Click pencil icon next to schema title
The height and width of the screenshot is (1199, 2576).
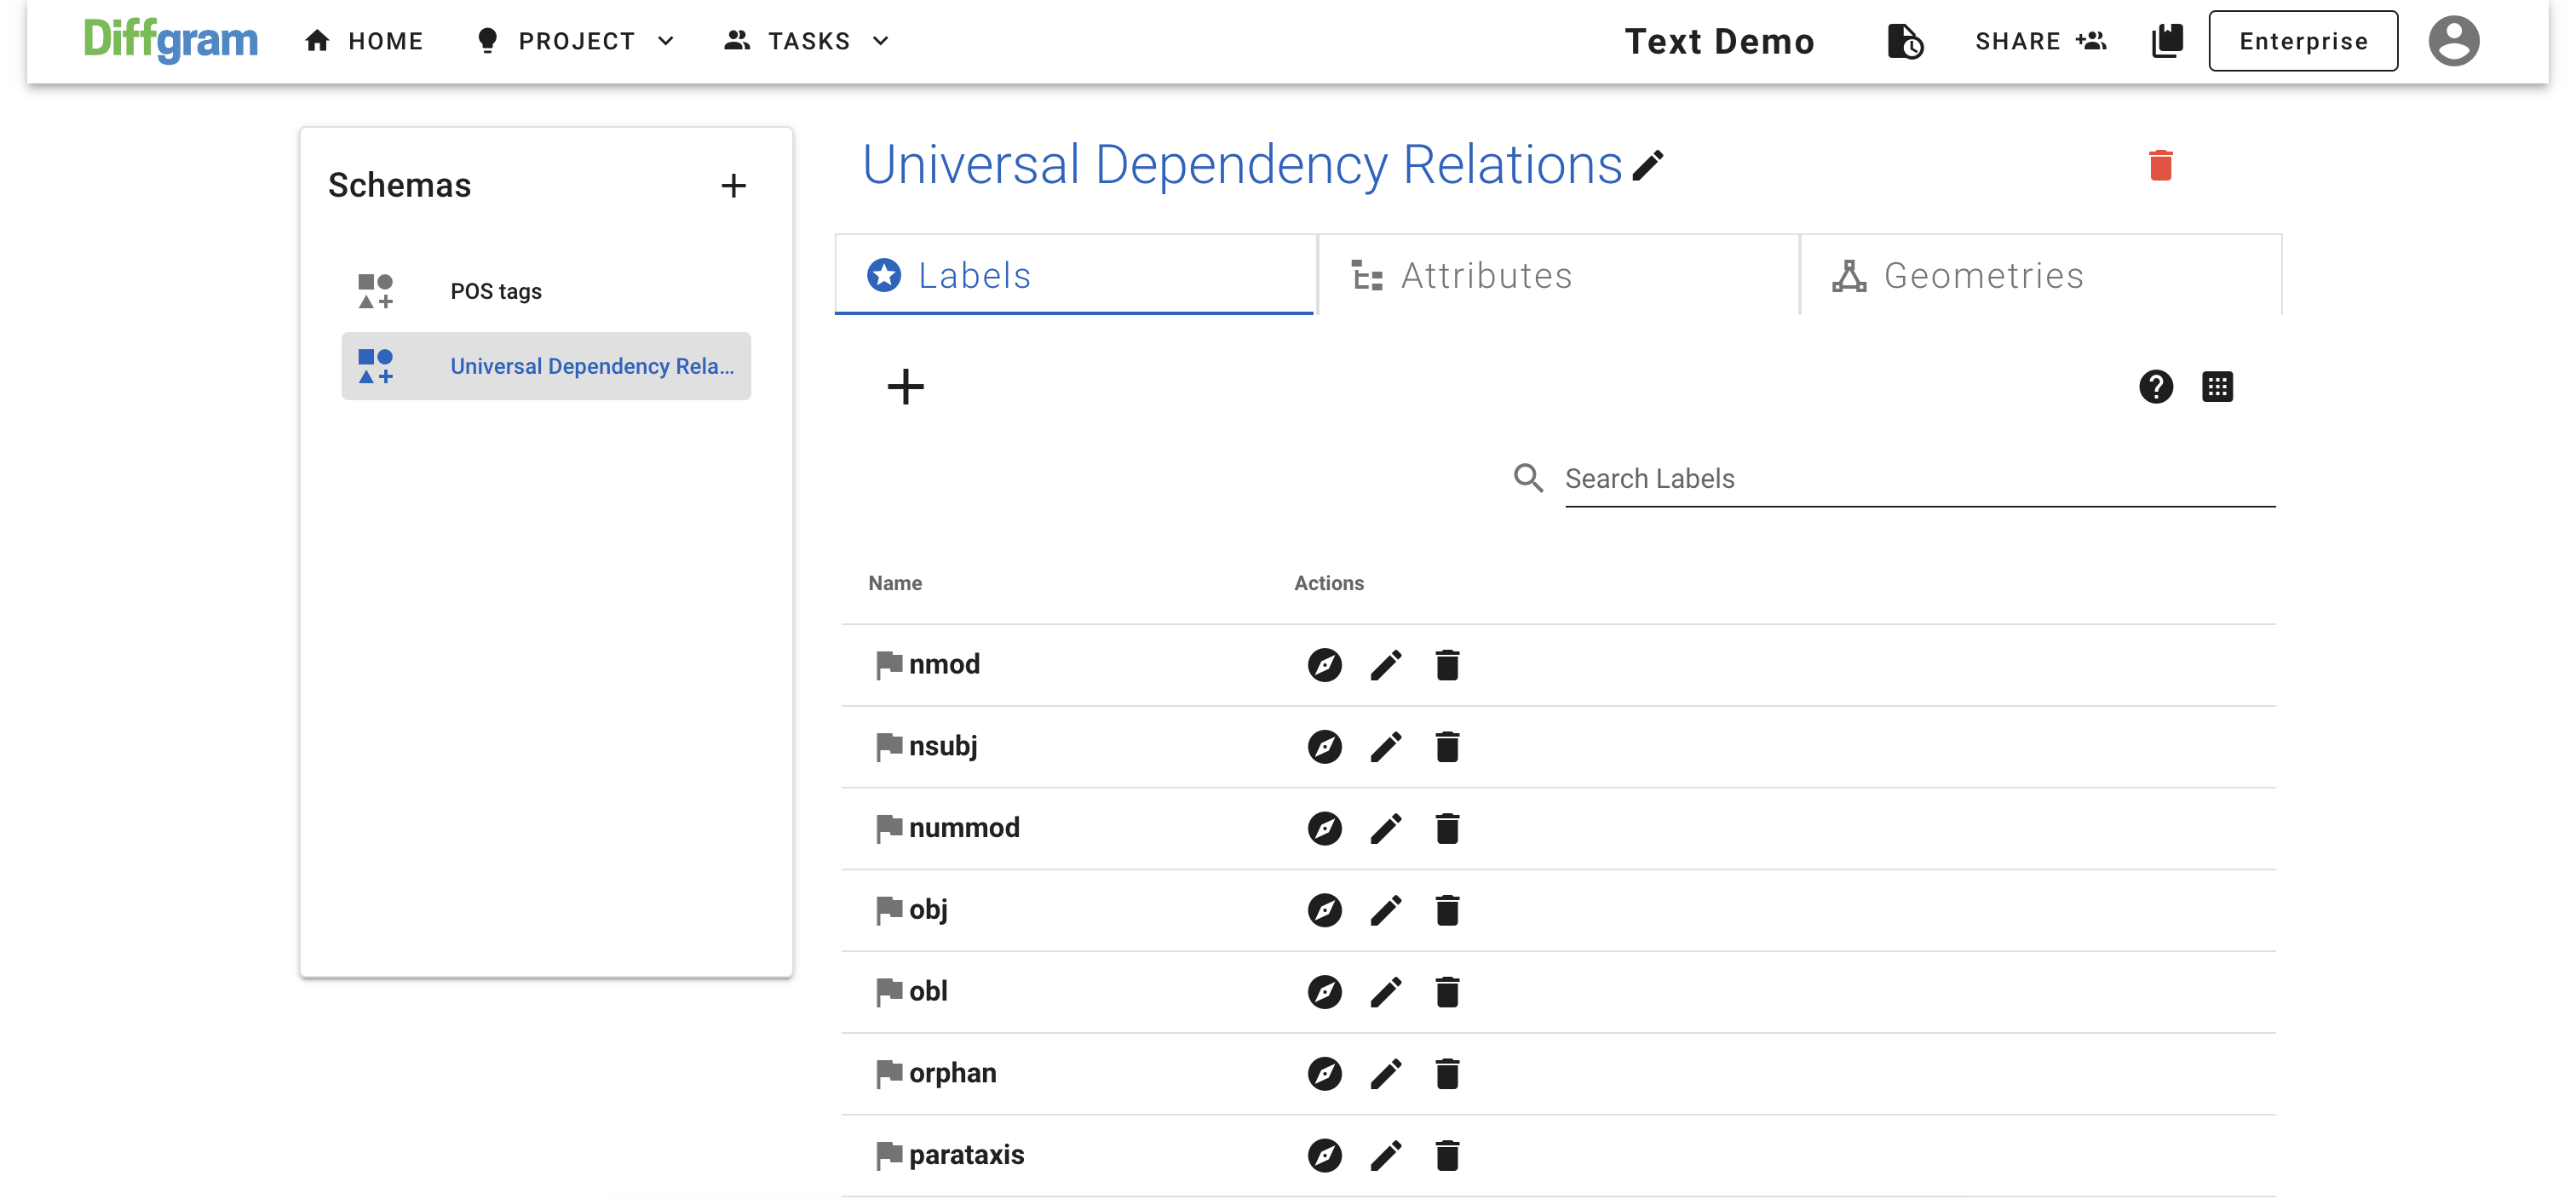click(1647, 166)
